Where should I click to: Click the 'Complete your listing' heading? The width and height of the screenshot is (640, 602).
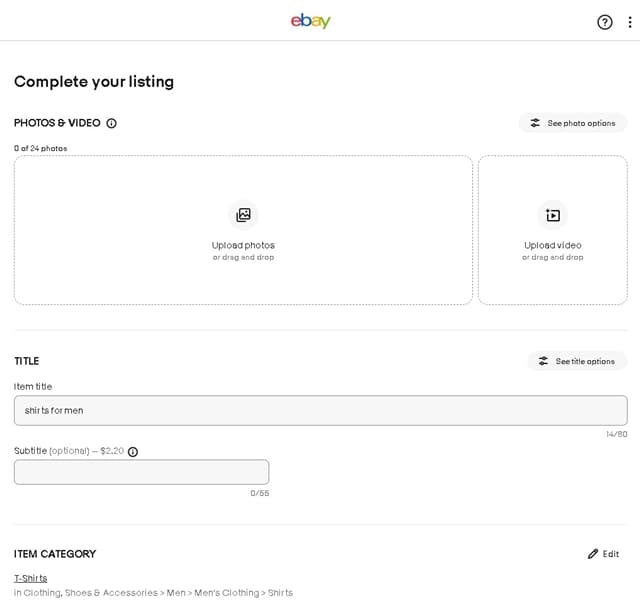pos(94,82)
